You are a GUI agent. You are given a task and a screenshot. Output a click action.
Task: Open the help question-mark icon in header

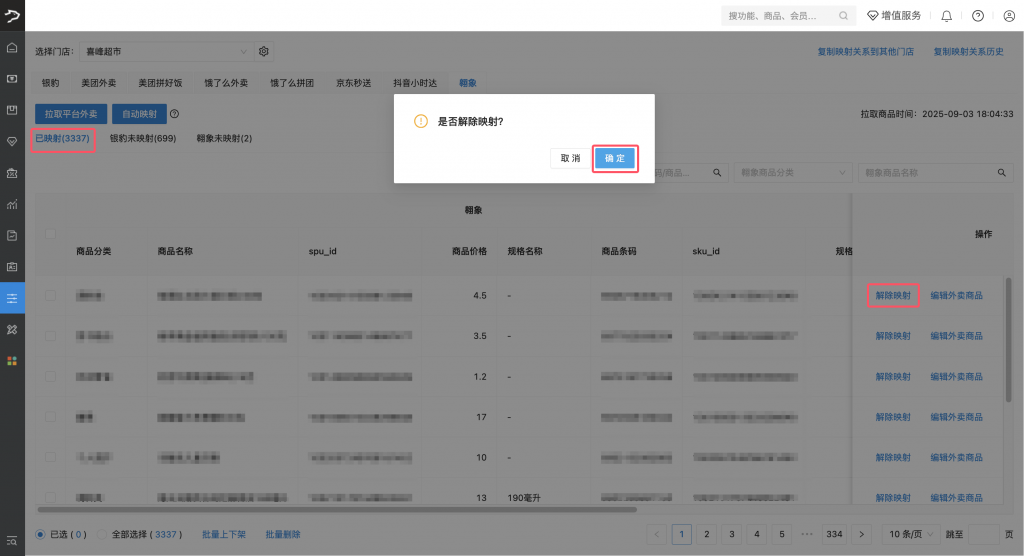[978, 16]
